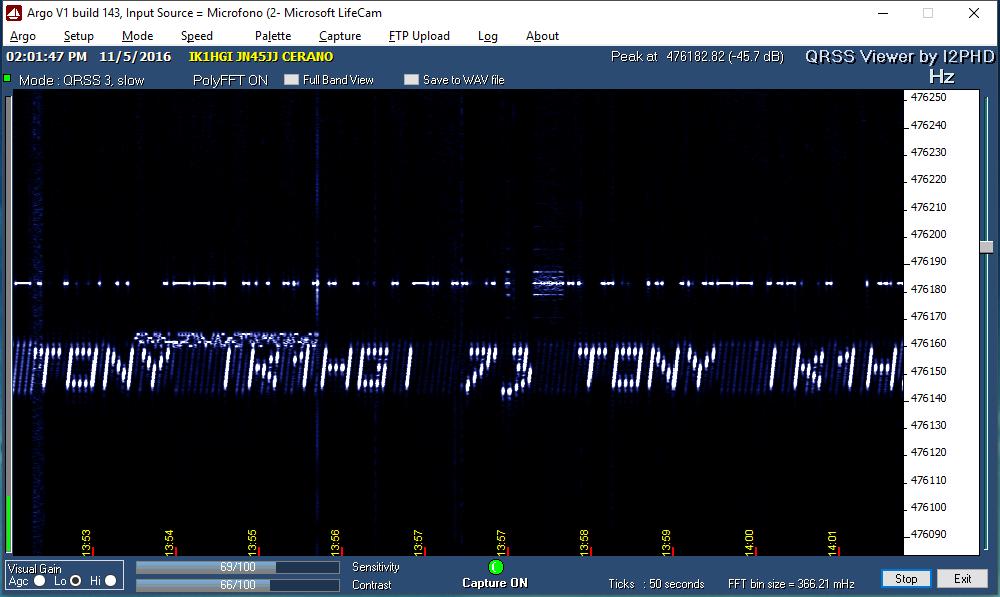Click the Stop button
This screenshot has height=597, width=1000.
[906, 579]
